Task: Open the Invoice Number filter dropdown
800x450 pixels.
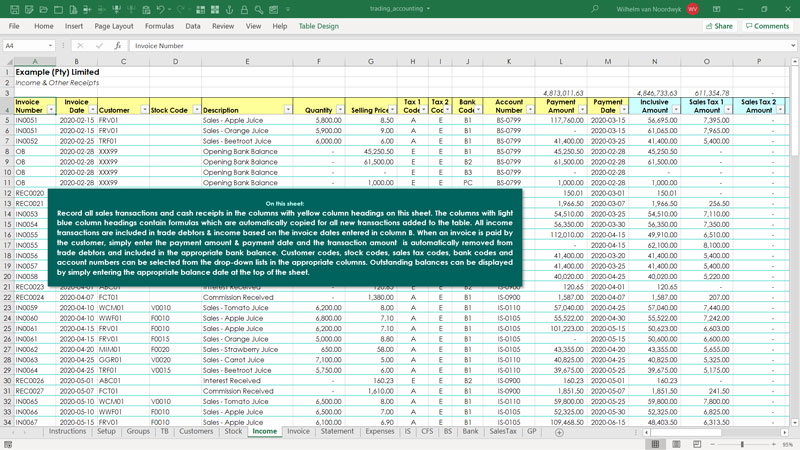Action: coord(51,110)
